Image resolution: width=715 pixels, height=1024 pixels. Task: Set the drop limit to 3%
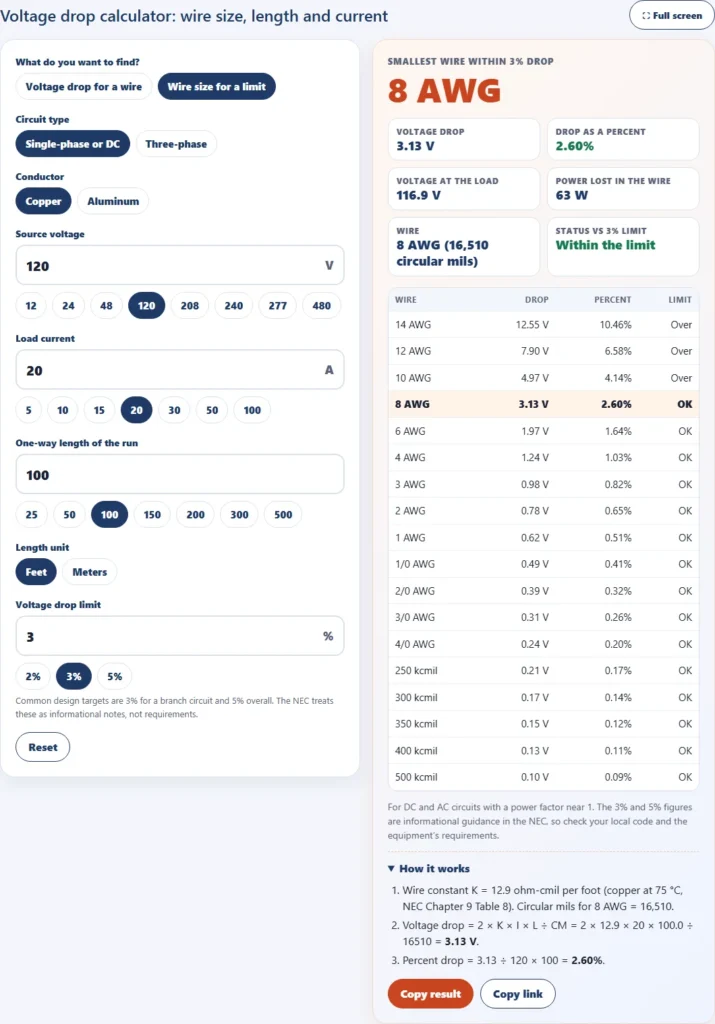74,676
